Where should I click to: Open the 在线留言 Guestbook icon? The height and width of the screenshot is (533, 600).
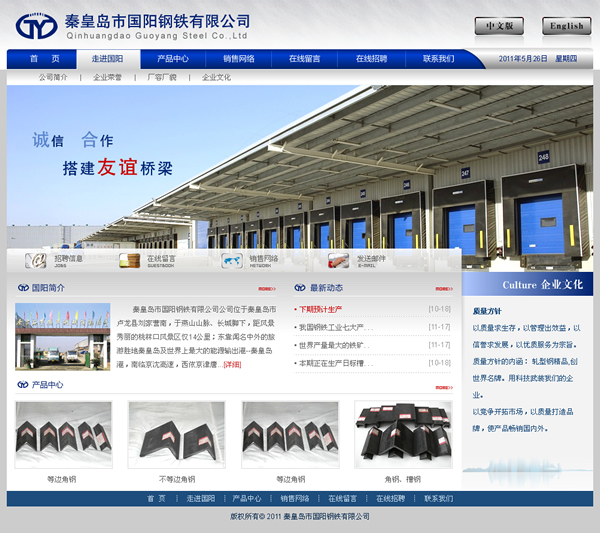click(130, 260)
